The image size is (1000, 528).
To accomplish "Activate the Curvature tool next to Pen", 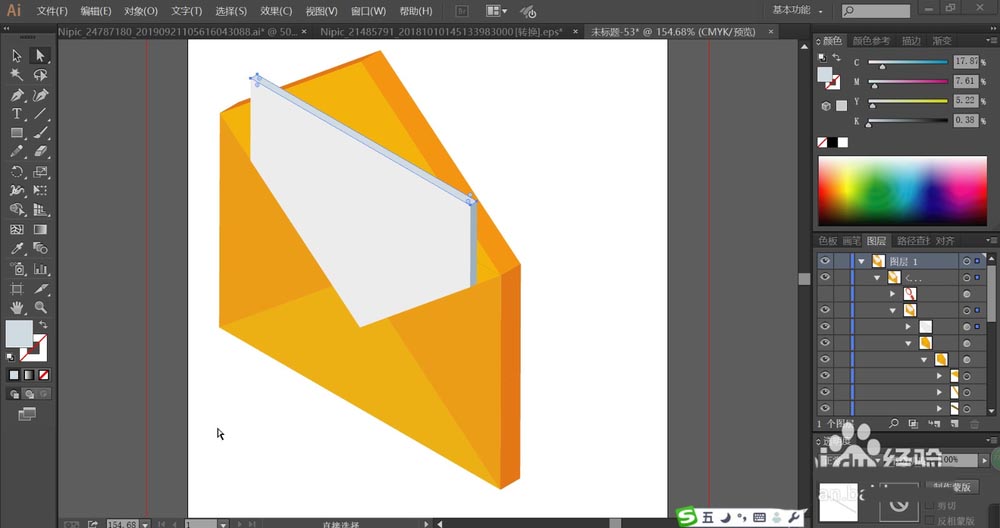I will tap(40, 95).
